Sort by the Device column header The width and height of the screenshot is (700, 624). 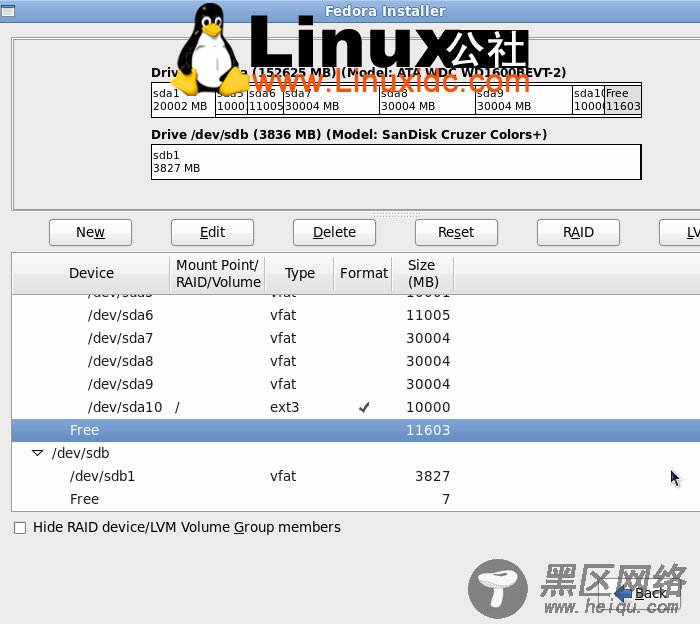pos(91,273)
